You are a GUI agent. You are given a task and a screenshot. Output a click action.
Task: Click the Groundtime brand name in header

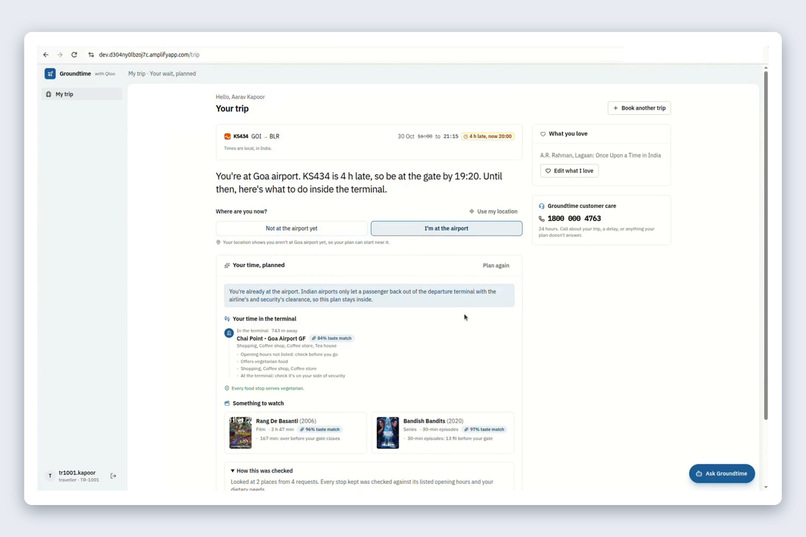pyautogui.click(x=75, y=73)
